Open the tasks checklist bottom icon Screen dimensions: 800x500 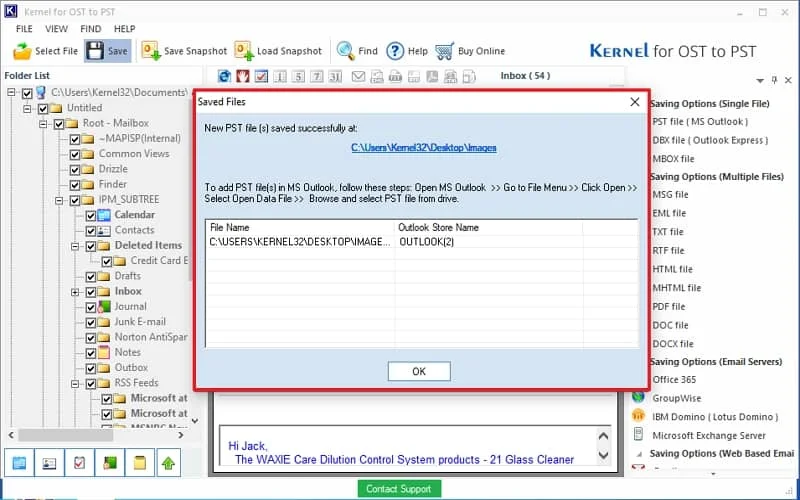pos(79,463)
